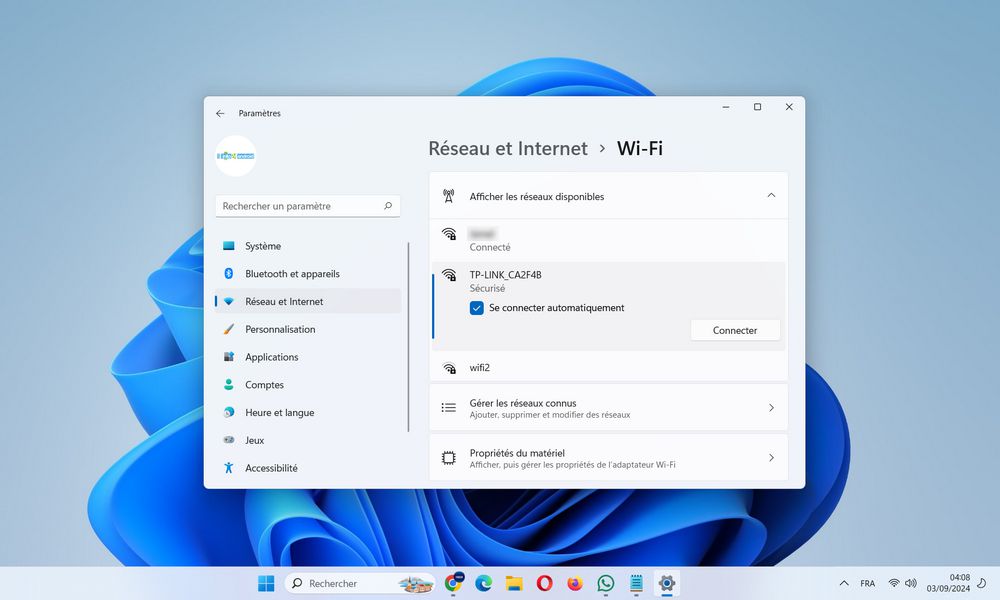Open Bluetooth et appareils settings
This screenshot has height=600, width=1000.
292,274
